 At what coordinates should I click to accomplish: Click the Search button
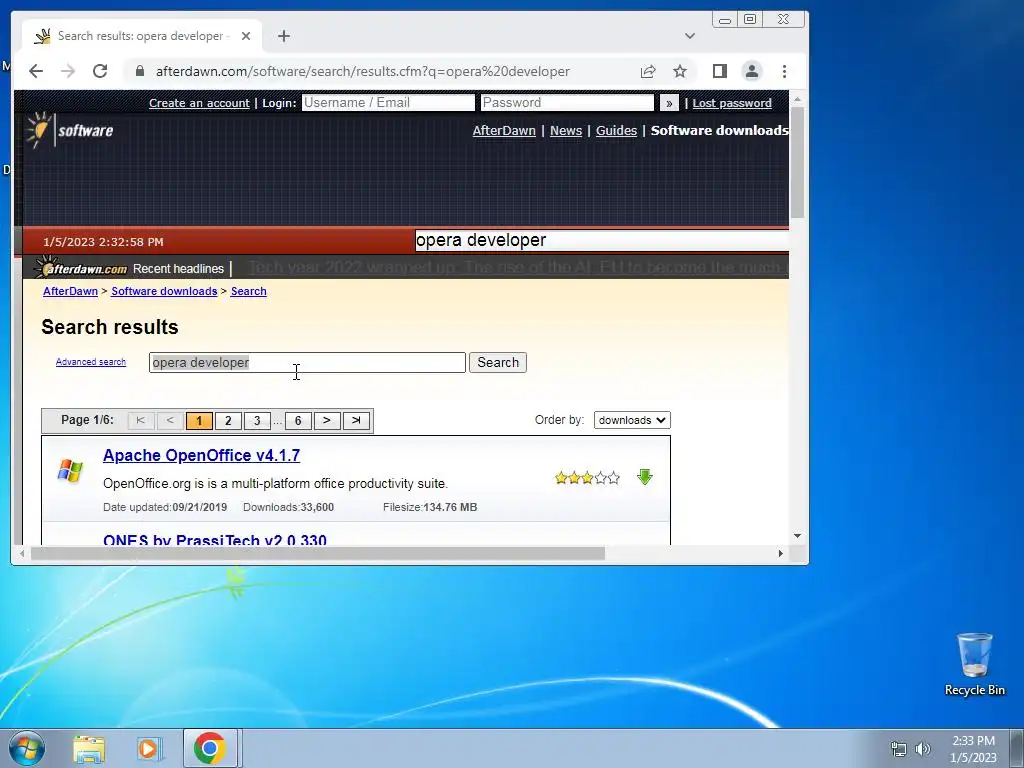(498, 362)
